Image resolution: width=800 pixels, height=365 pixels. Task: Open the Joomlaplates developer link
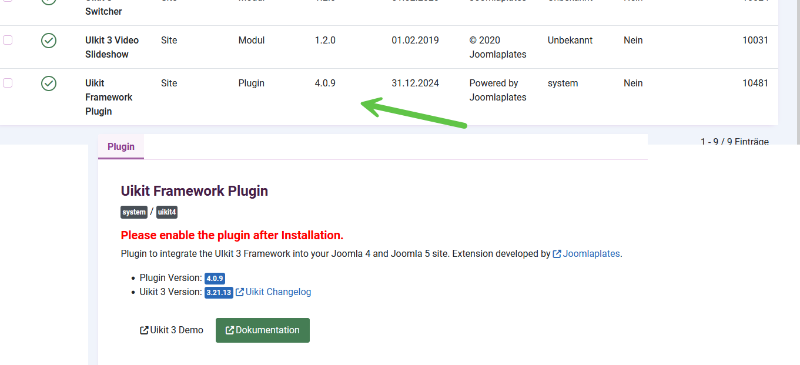587,254
